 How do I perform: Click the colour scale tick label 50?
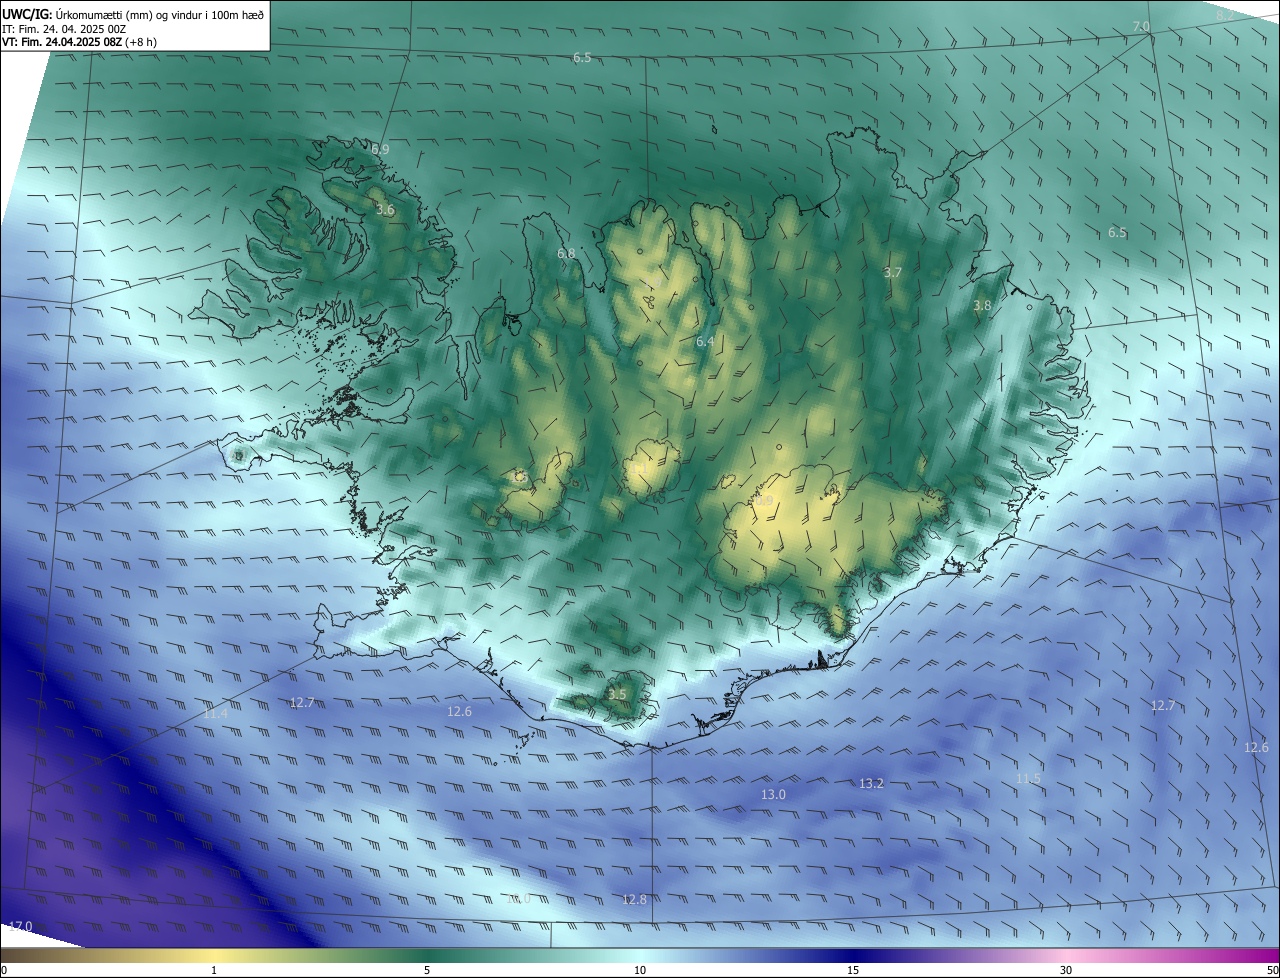coord(1272,970)
